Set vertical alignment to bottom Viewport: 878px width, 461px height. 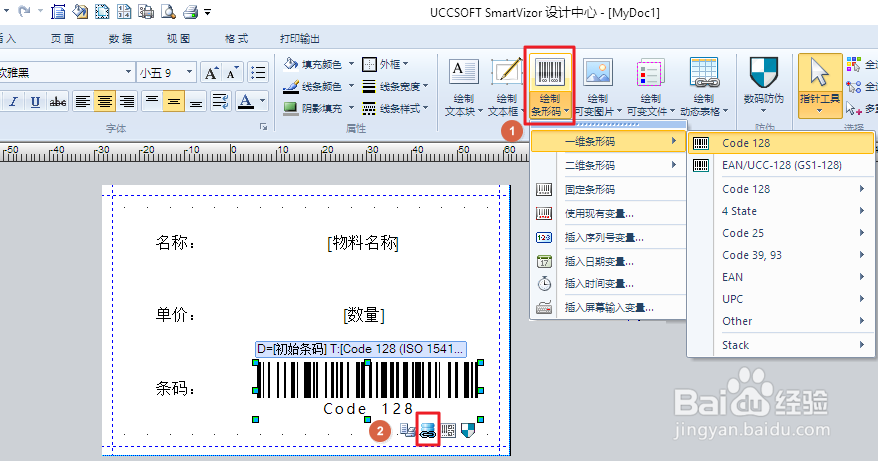[x=196, y=101]
